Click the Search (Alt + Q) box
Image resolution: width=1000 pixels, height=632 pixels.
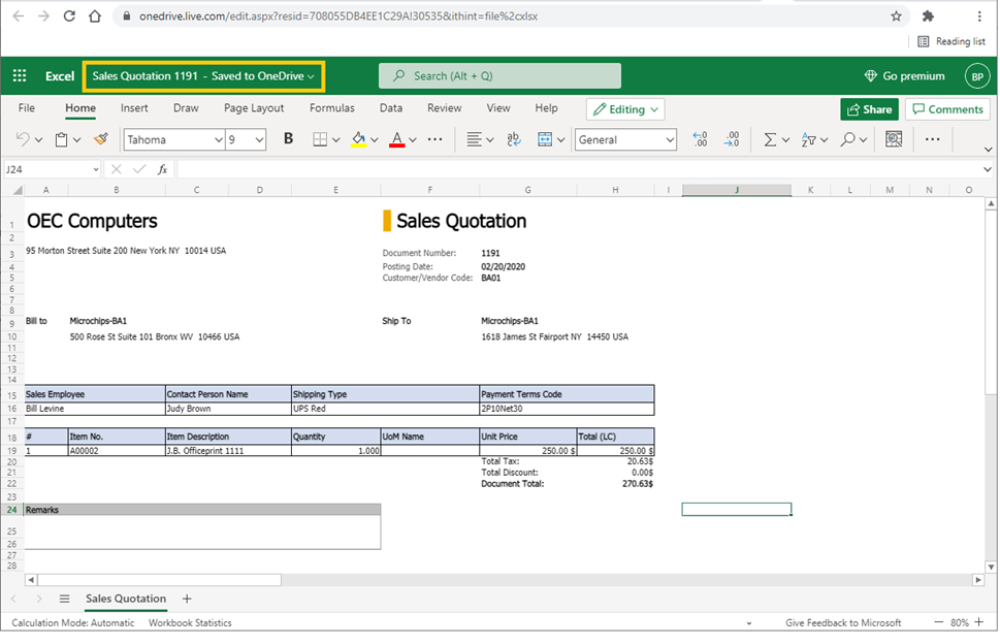click(499, 76)
